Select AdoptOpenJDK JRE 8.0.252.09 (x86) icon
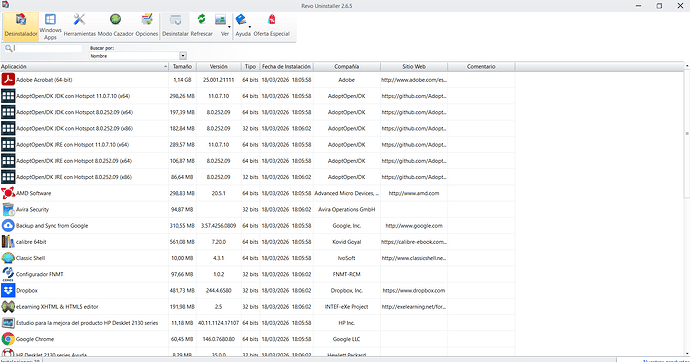The width and height of the screenshot is (690, 362). (x=8, y=177)
